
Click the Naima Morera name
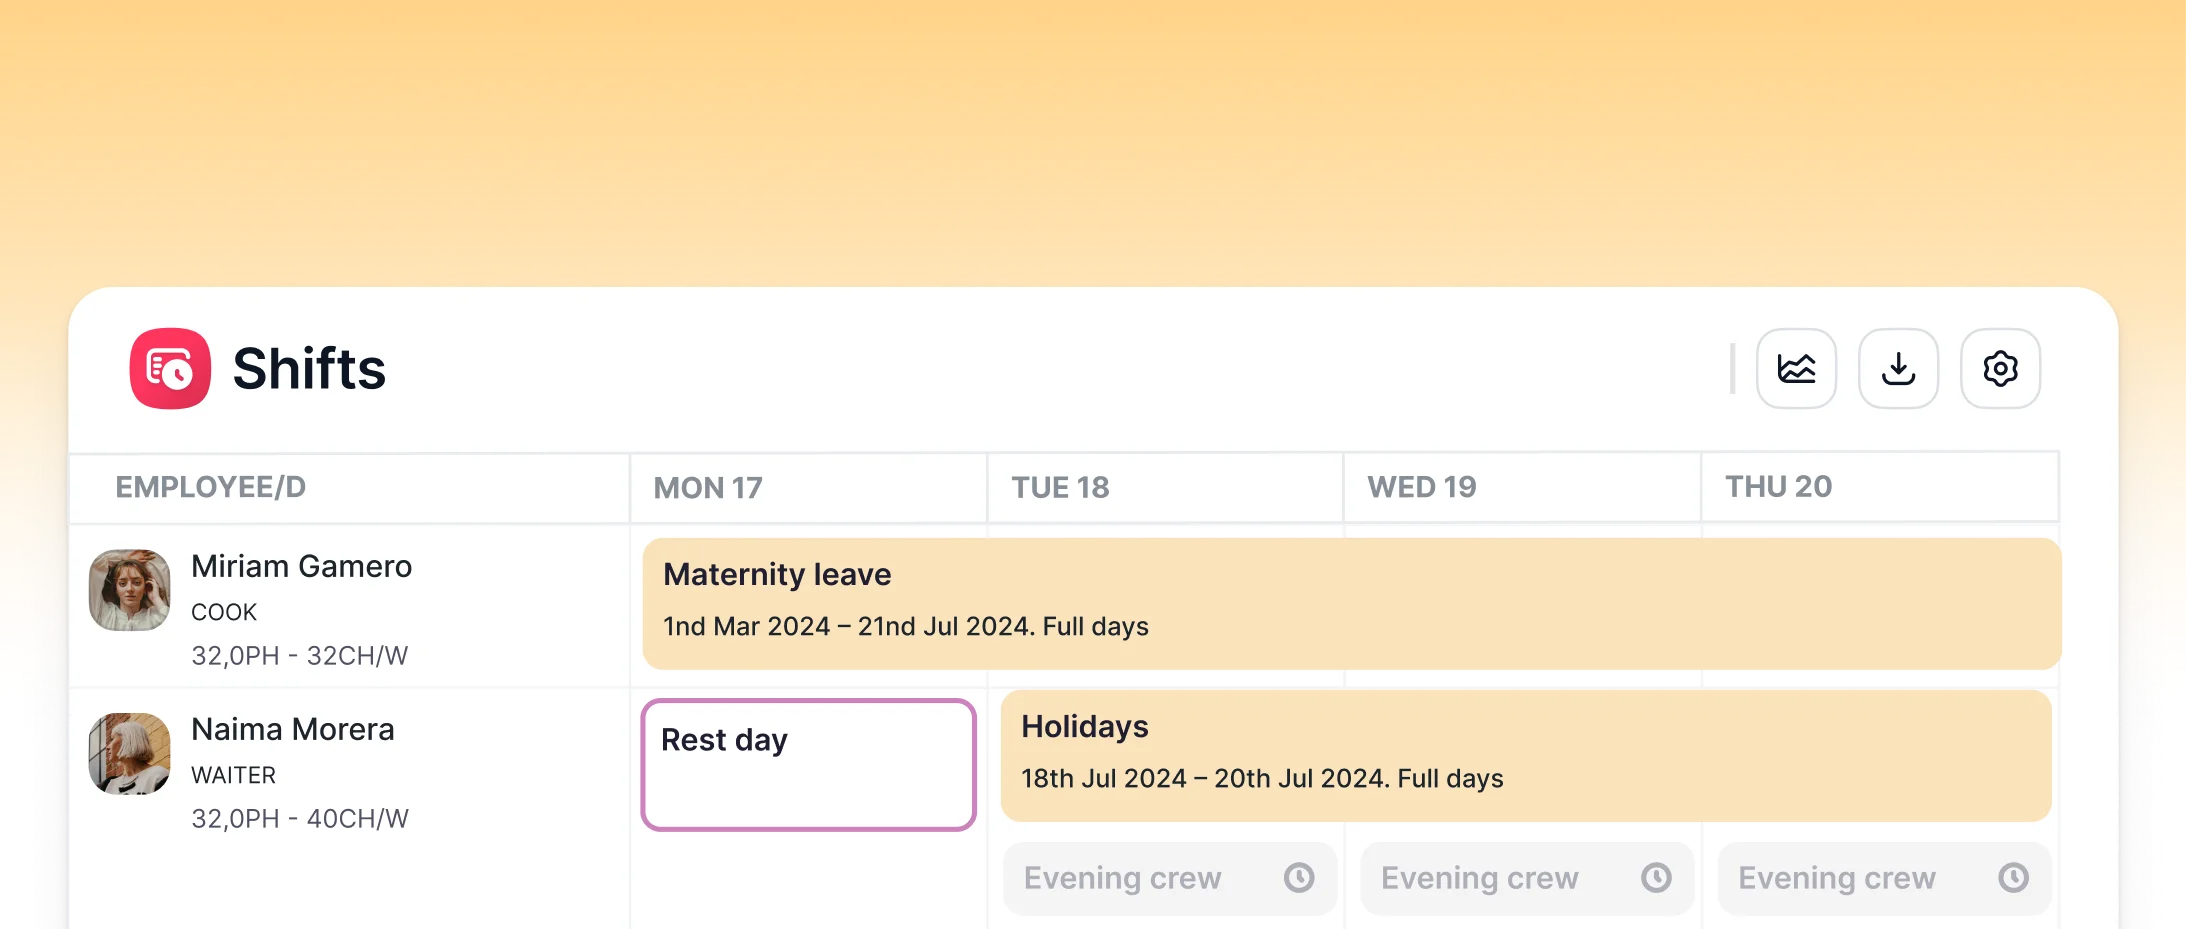coord(292,729)
